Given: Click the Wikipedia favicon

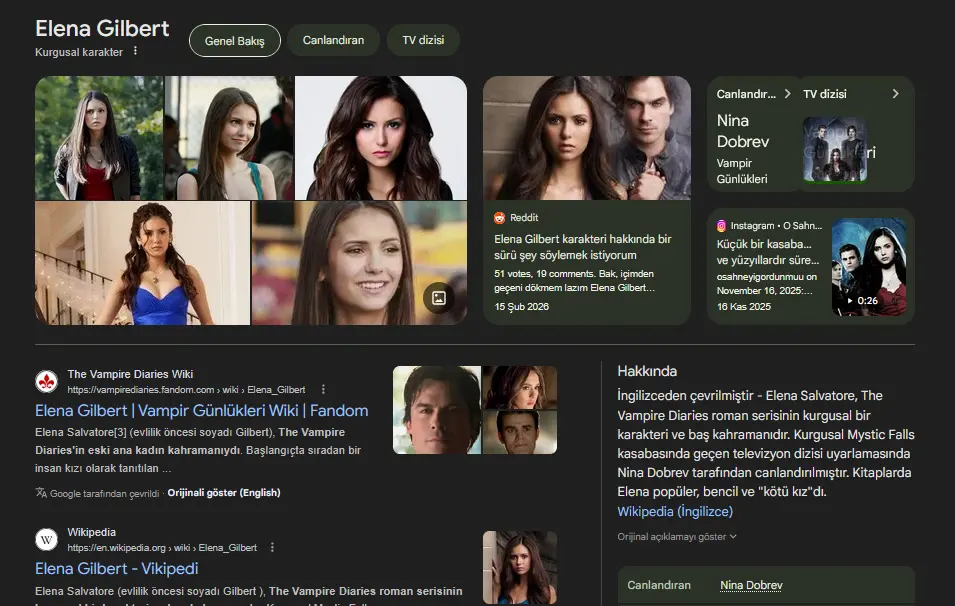Looking at the screenshot, I should click(x=46, y=540).
